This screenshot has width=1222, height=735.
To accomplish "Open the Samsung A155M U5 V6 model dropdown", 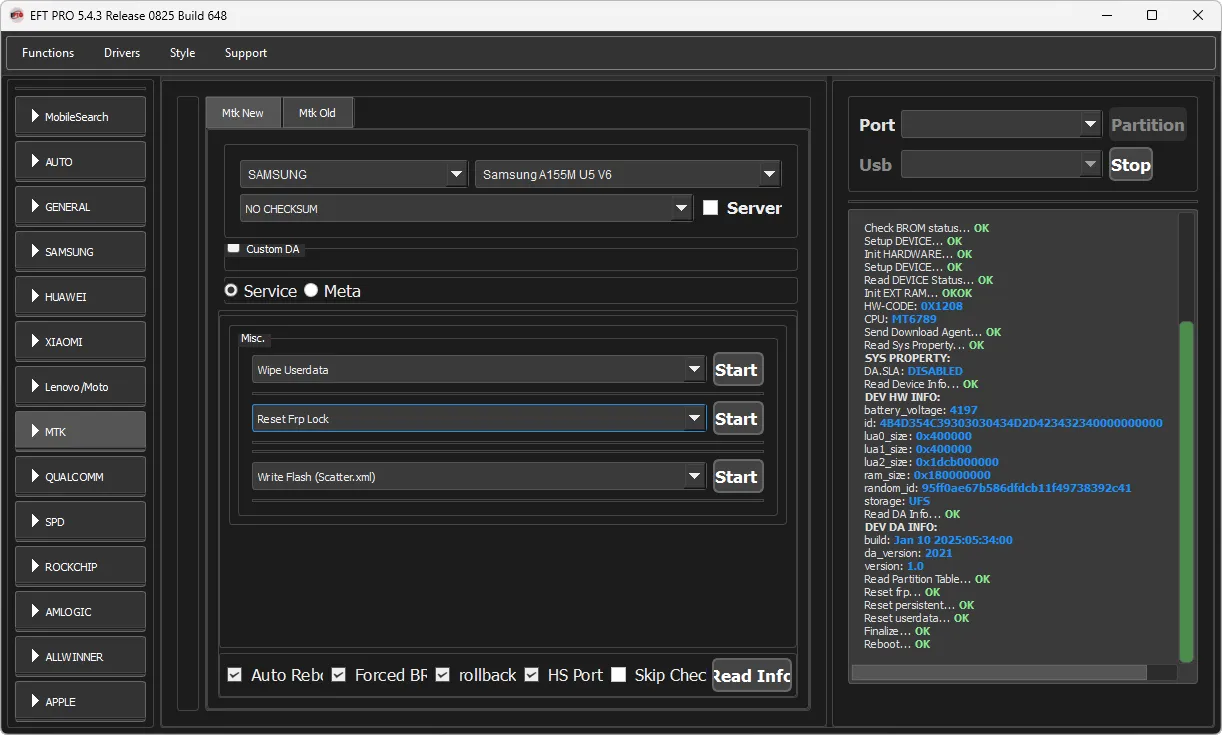I will click(768, 174).
